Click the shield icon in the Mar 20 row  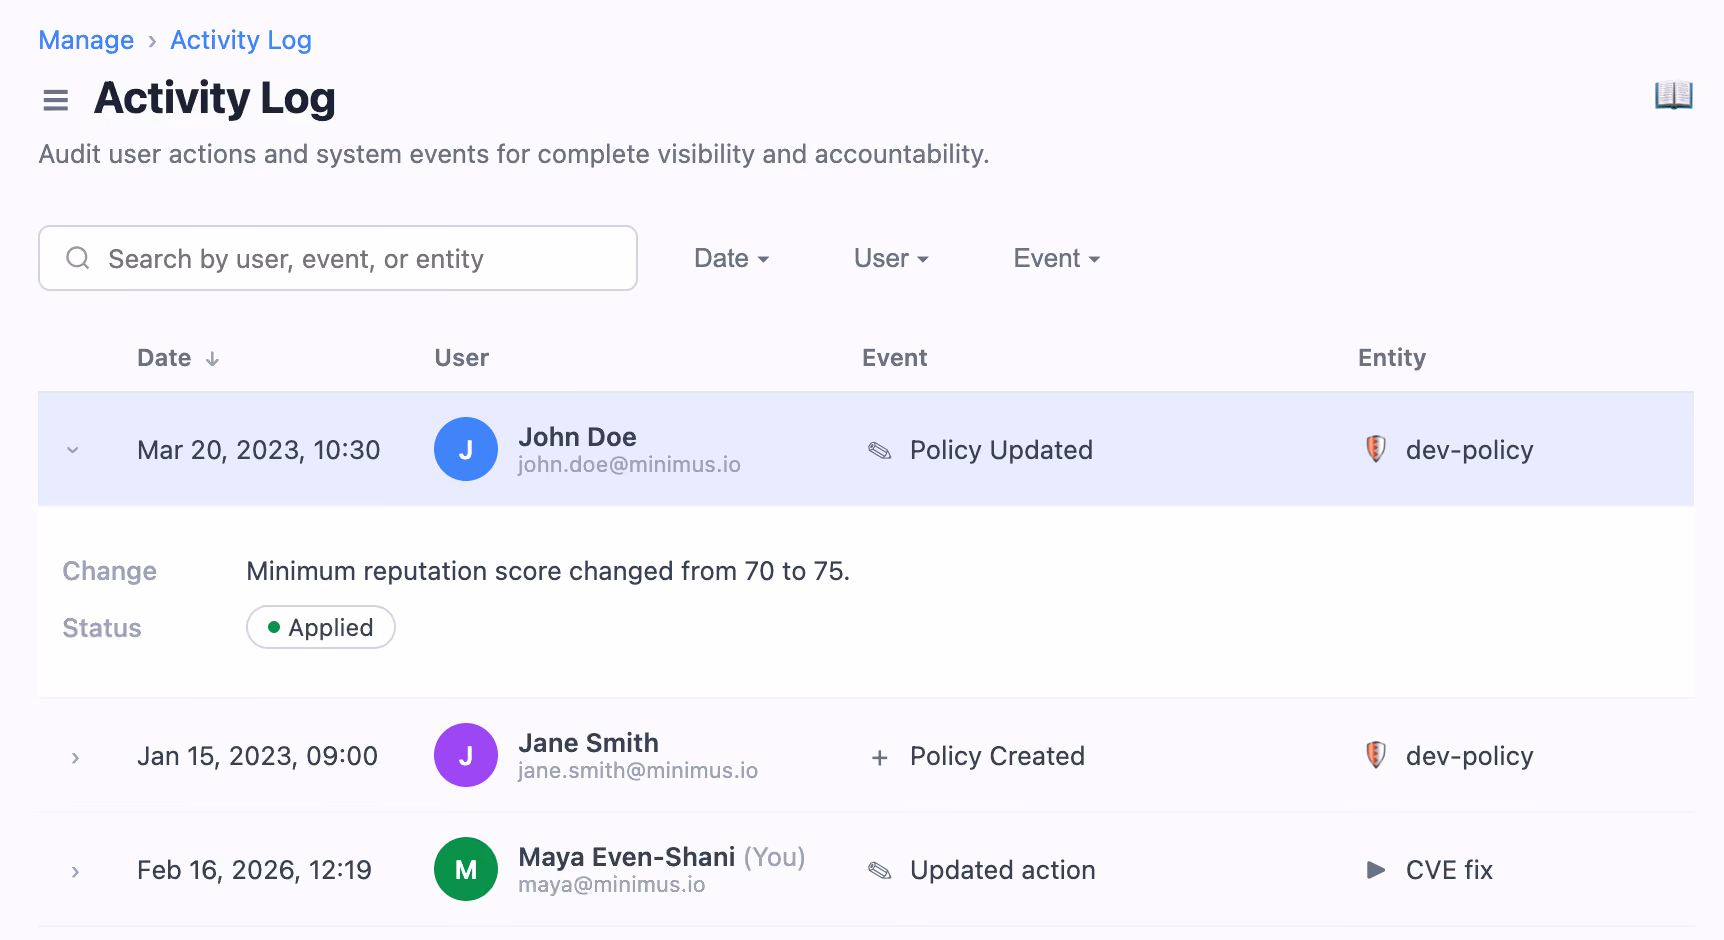tap(1376, 449)
